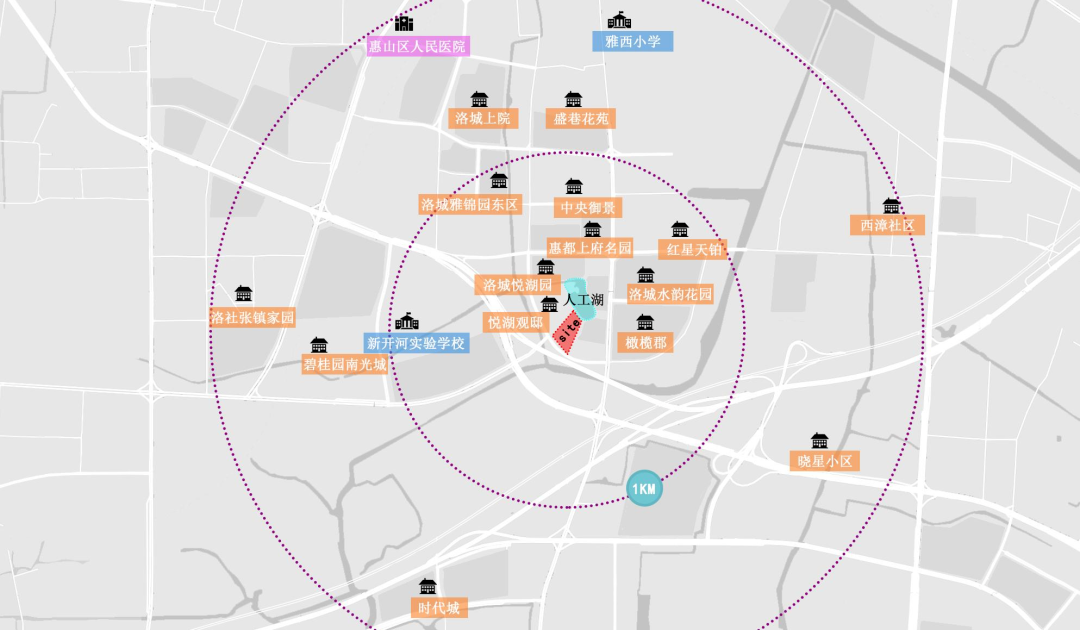Select the 盛巷花苑 label
1080x630 pixels.
click(581, 118)
